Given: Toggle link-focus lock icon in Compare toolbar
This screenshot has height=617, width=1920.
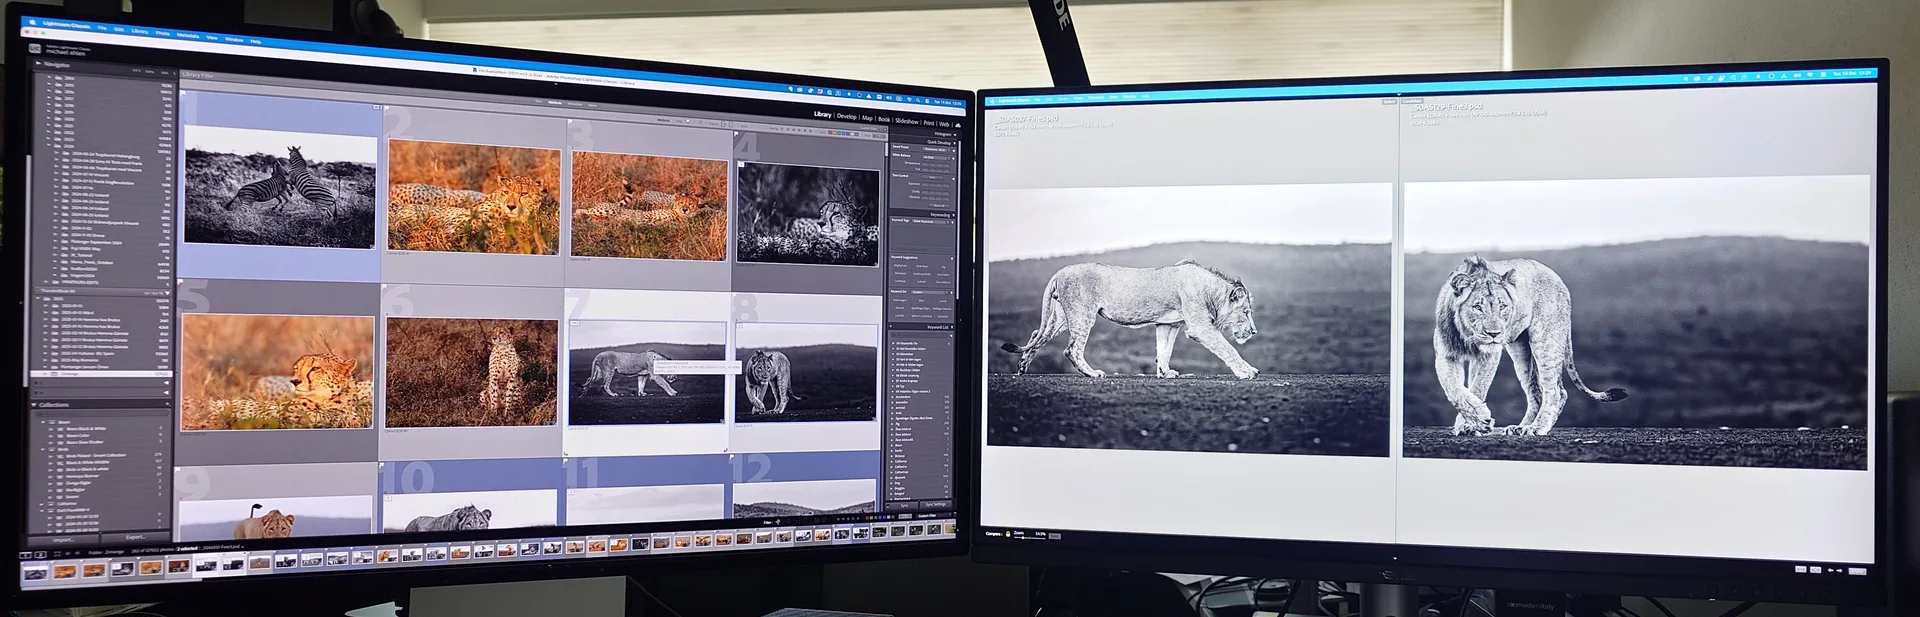Looking at the screenshot, I should (x=1008, y=534).
